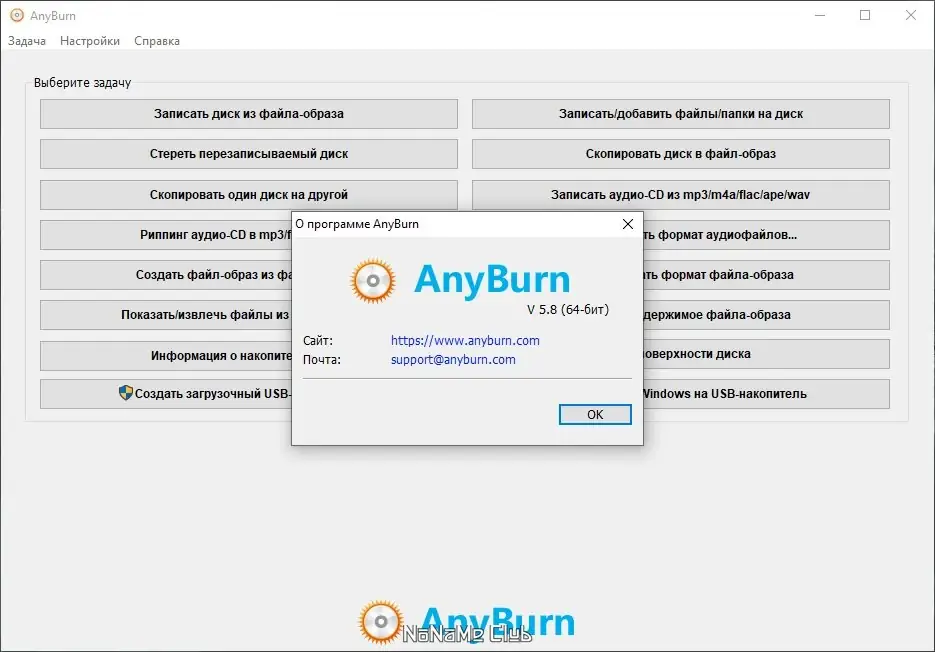Open the Настройки menu
Screen dimensions: 935x652
point(89,41)
